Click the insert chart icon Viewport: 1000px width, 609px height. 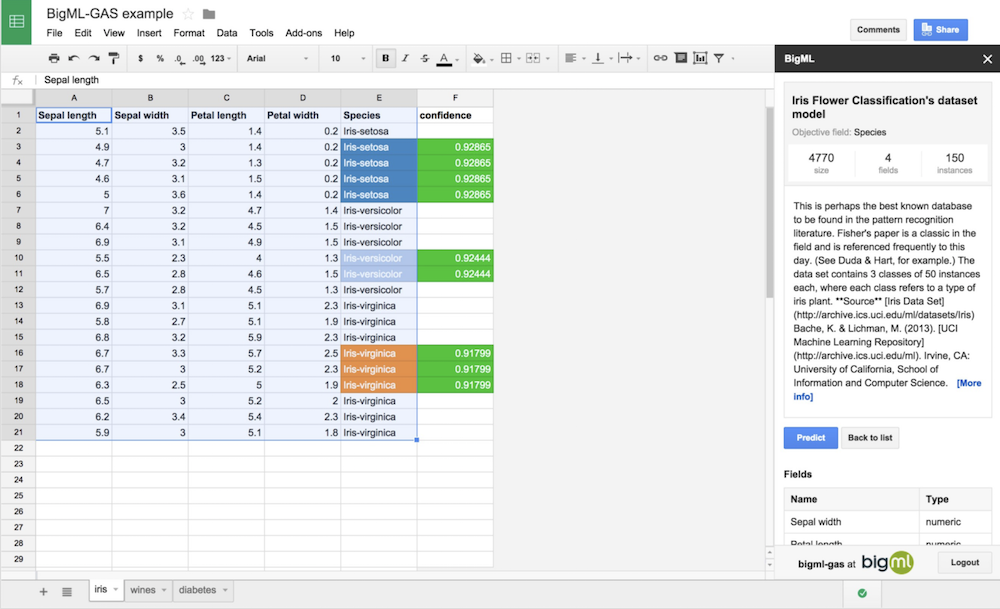pyautogui.click(x=700, y=59)
